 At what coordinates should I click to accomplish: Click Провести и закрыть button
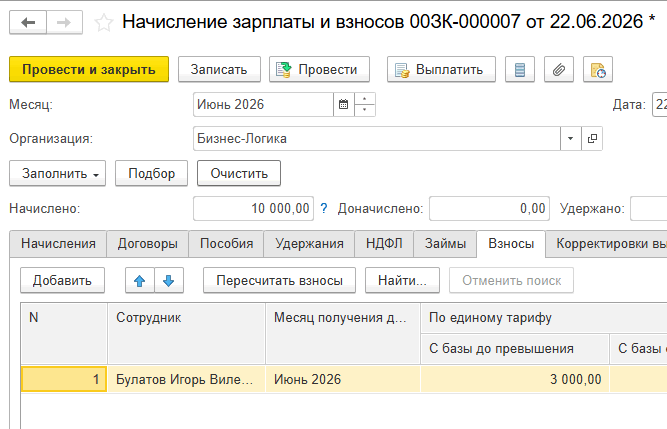point(89,69)
